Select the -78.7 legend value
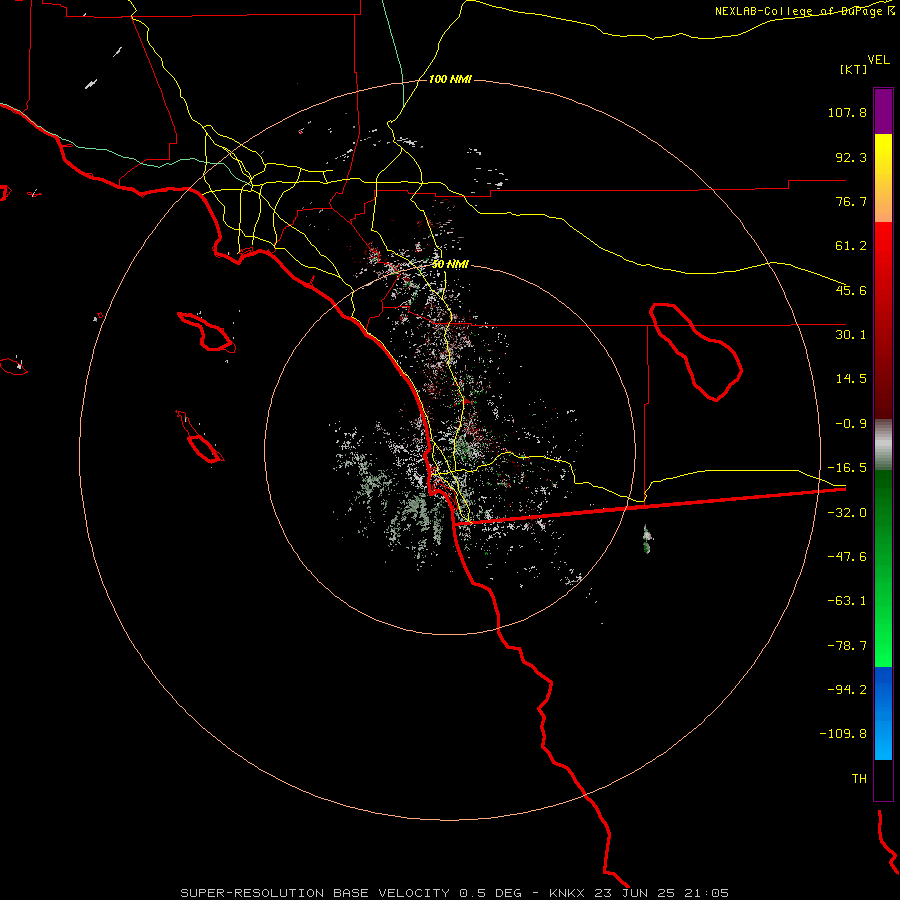Screen dimensions: 900x900 click(x=847, y=646)
